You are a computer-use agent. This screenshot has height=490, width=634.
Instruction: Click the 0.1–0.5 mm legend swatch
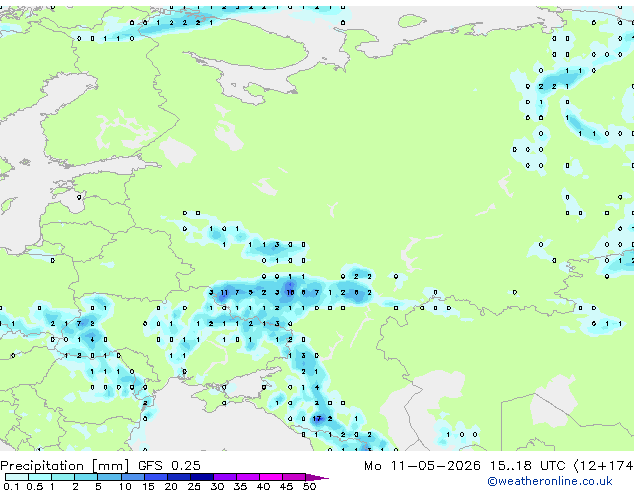pyautogui.click(x=17, y=477)
